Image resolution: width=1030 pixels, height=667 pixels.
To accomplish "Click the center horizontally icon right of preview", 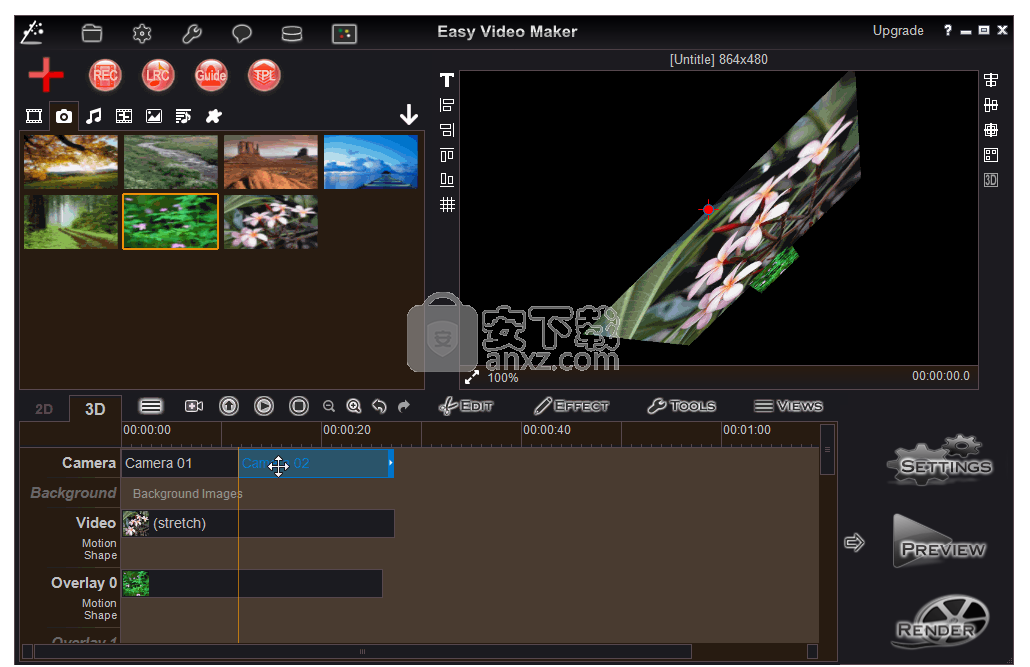I will 991,80.
